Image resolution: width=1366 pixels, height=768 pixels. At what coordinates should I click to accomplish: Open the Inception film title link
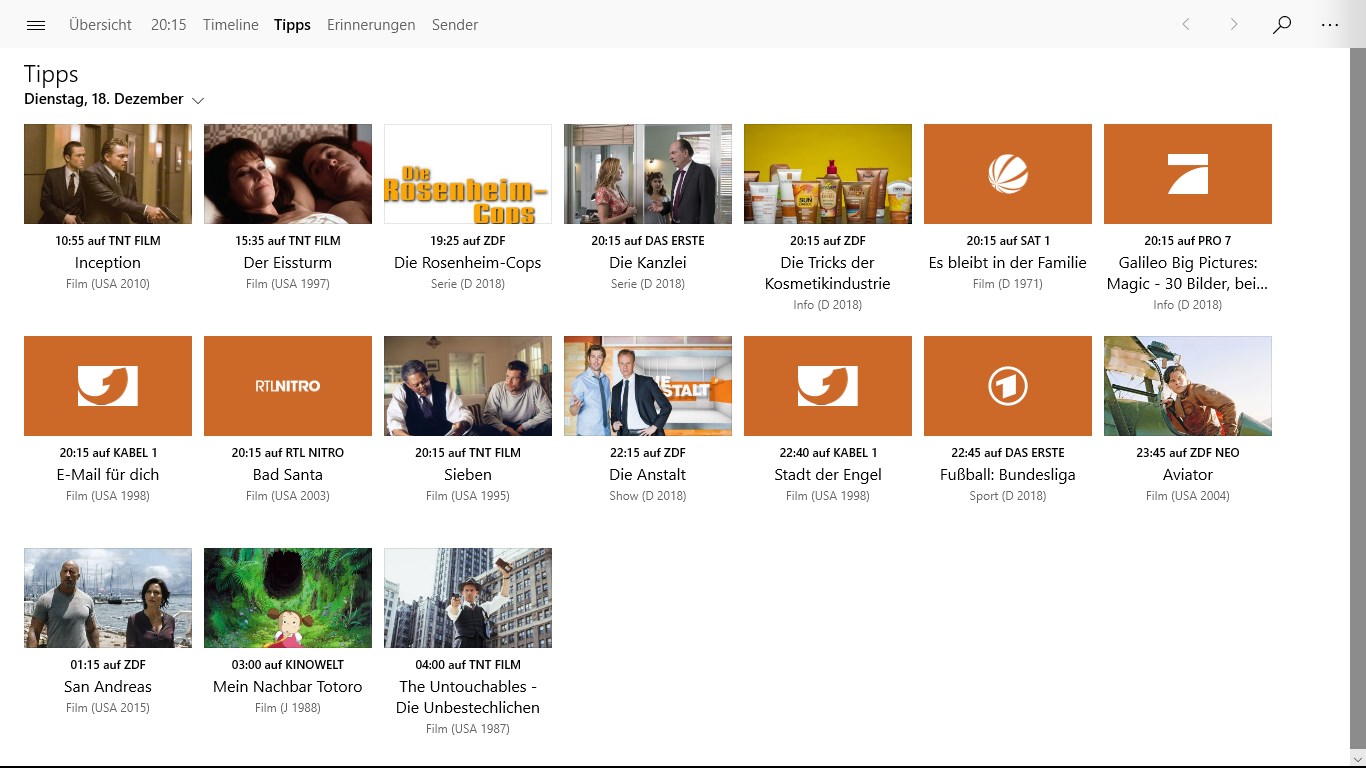pyautogui.click(x=108, y=263)
